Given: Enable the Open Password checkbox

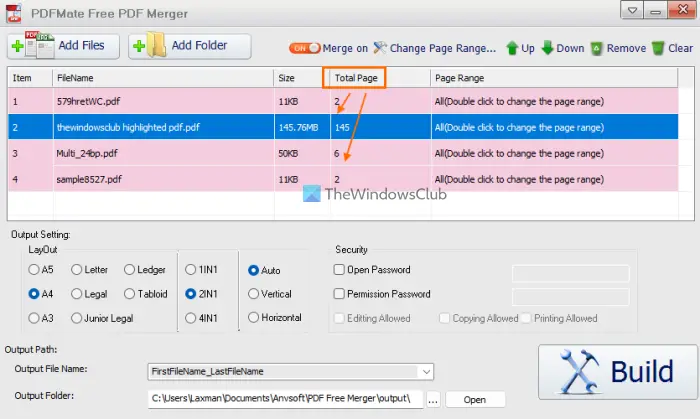Looking at the screenshot, I should click(339, 270).
